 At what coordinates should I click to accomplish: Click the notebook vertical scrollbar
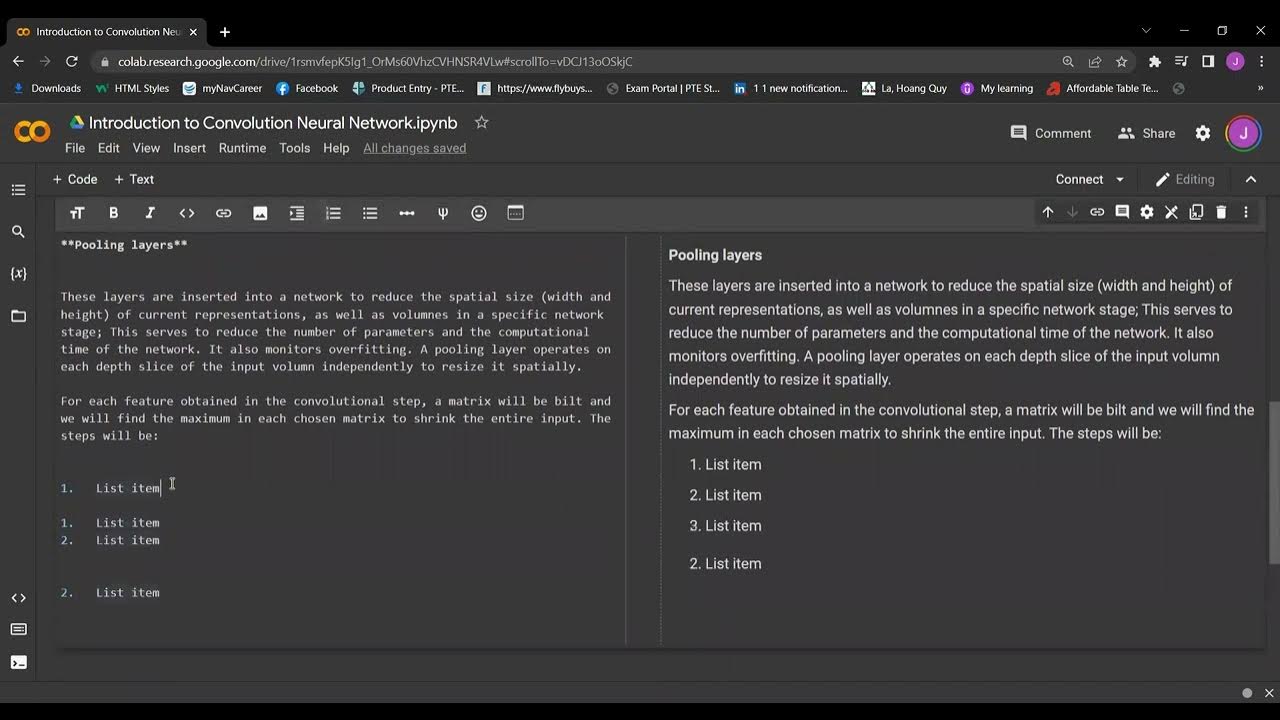[x=1273, y=483]
